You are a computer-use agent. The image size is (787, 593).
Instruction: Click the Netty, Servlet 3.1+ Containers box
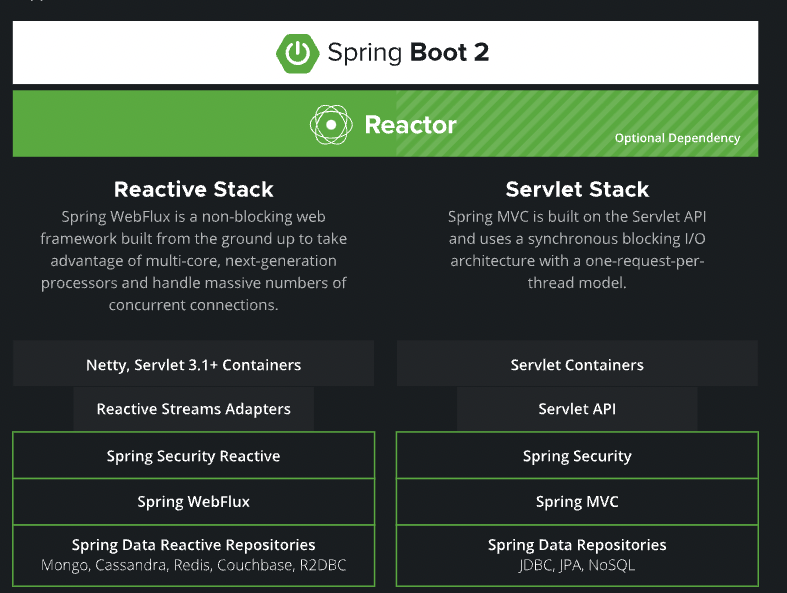(194, 364)
